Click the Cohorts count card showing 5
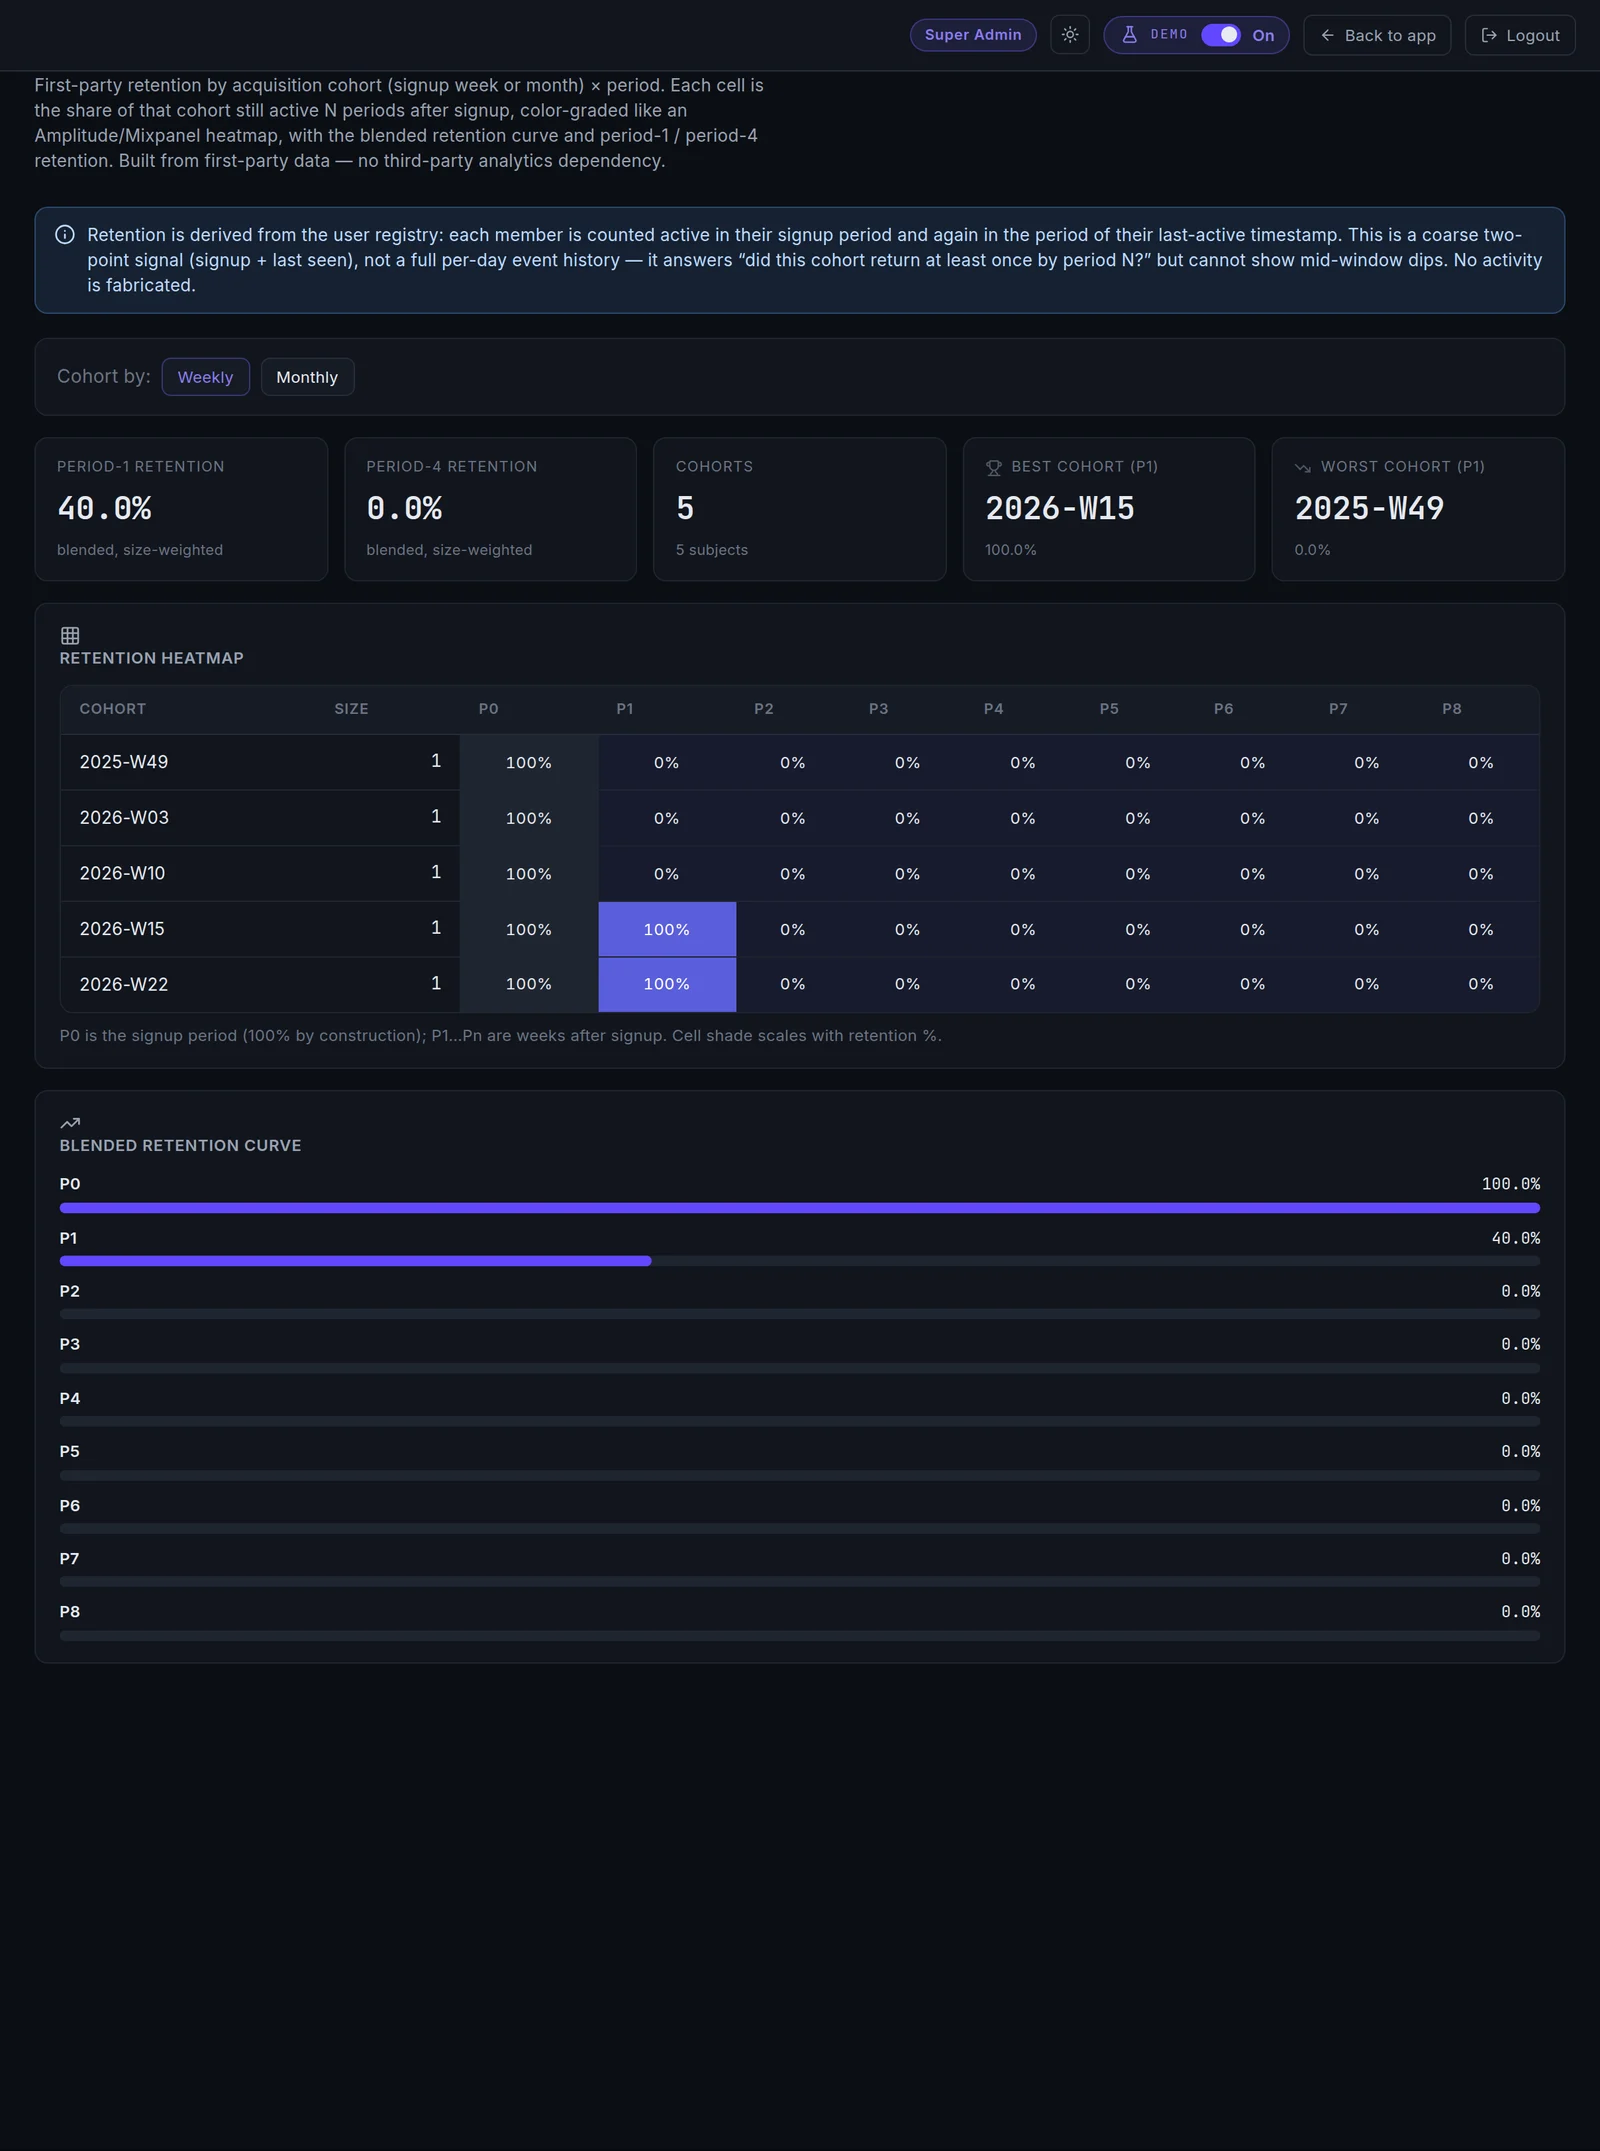The width and height of the screenshot is (1600, 2151). [x=799, y=509]
